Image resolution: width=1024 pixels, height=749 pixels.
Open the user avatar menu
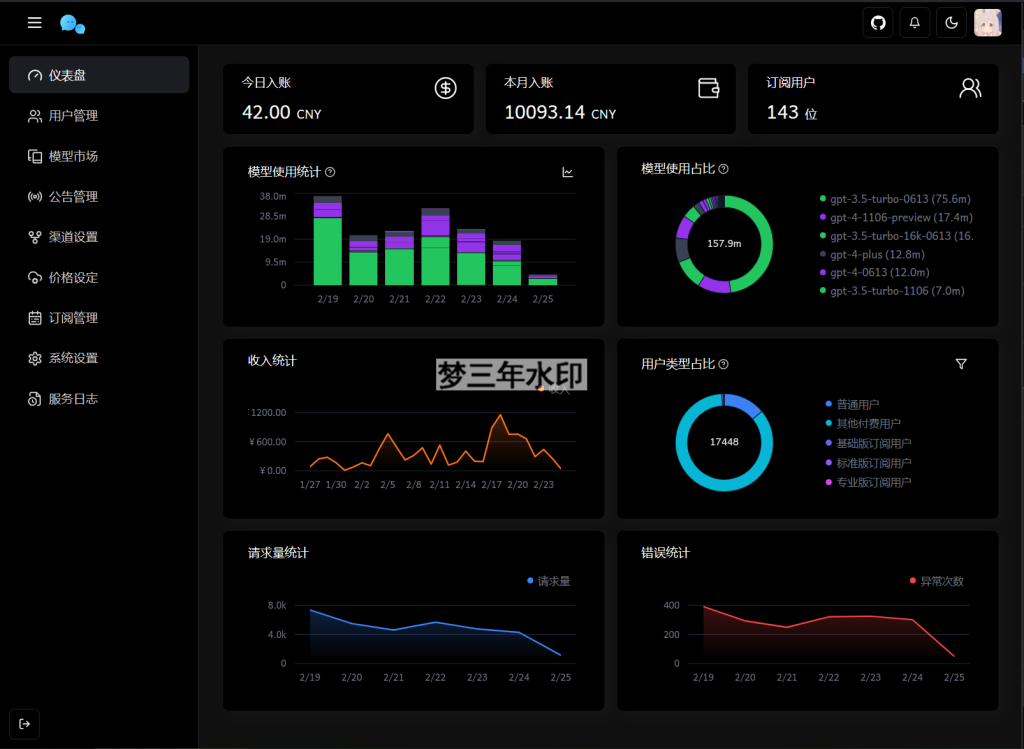coord(987,23)
